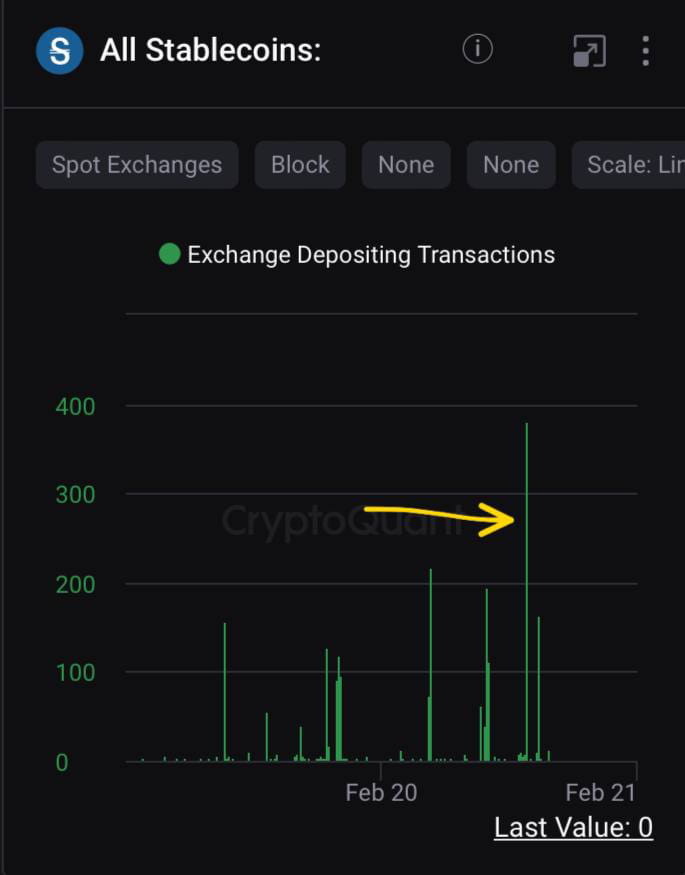The height and width of the screenshot is (875, 685).
Task: Open the Spot Exchanges filter selector
Action: tap(136, 164)
